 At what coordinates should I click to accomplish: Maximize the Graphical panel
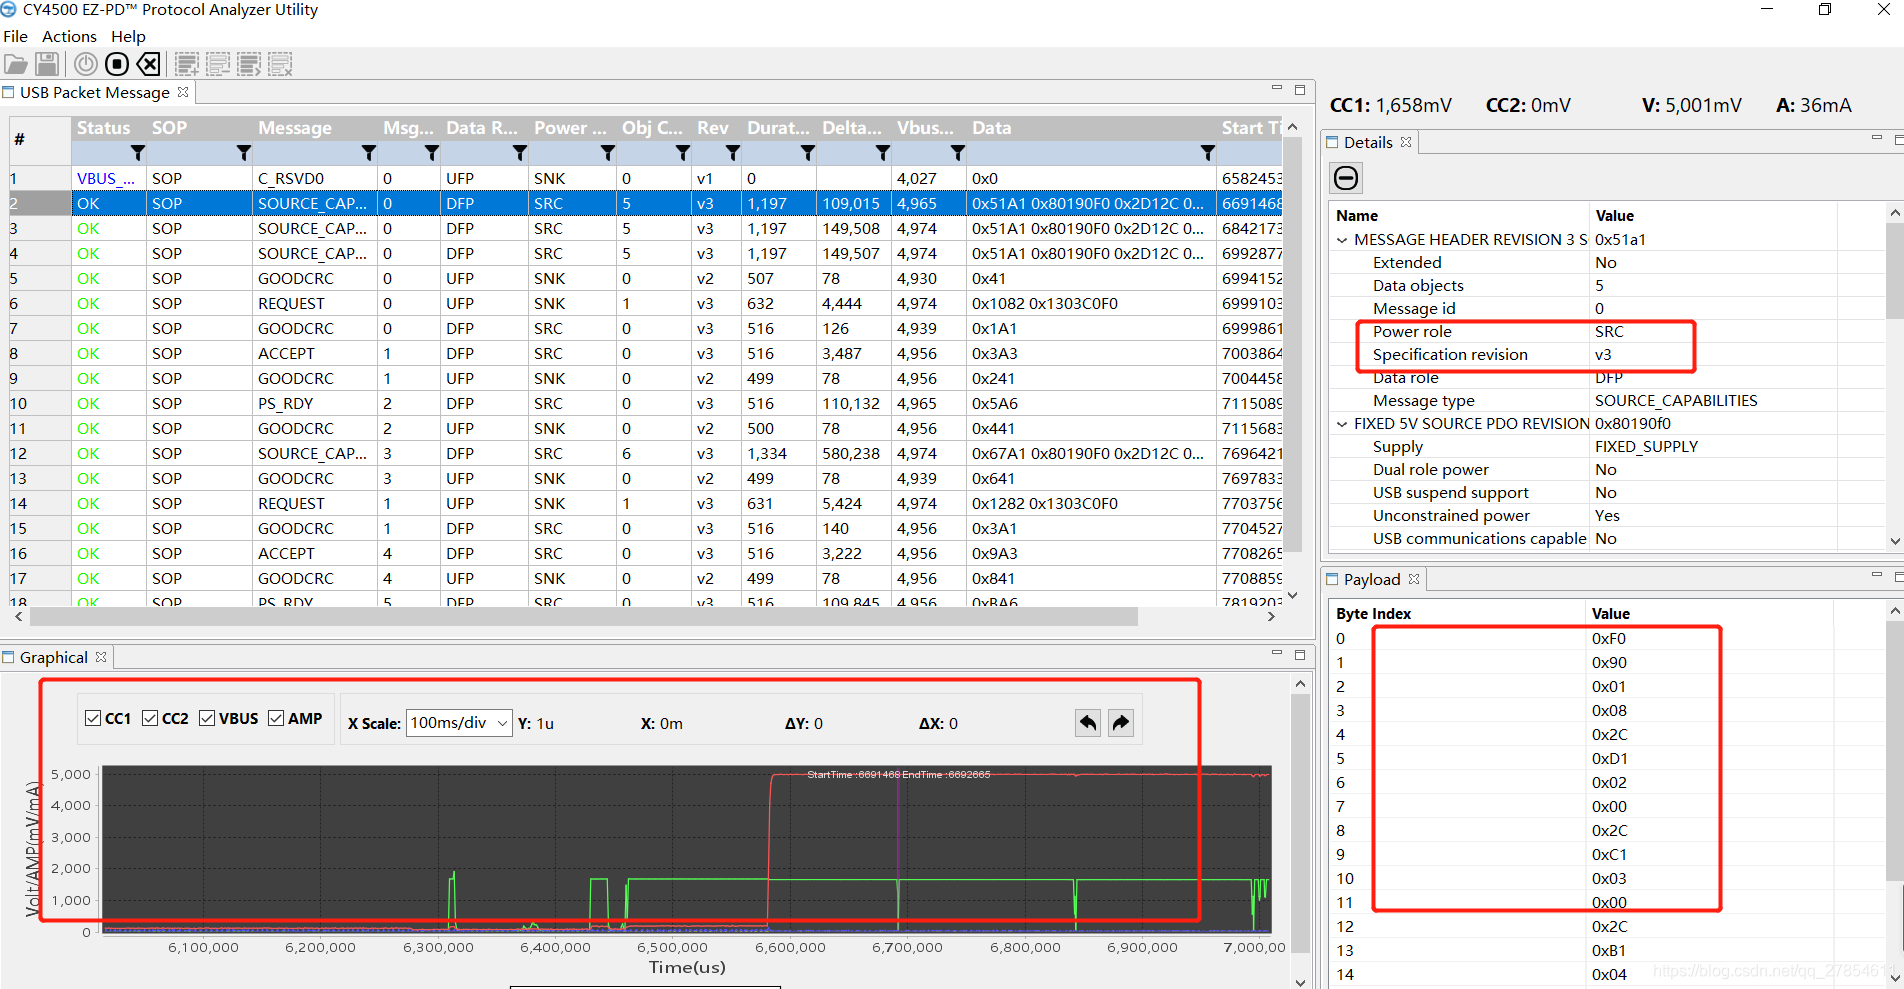click(1300, 654)
